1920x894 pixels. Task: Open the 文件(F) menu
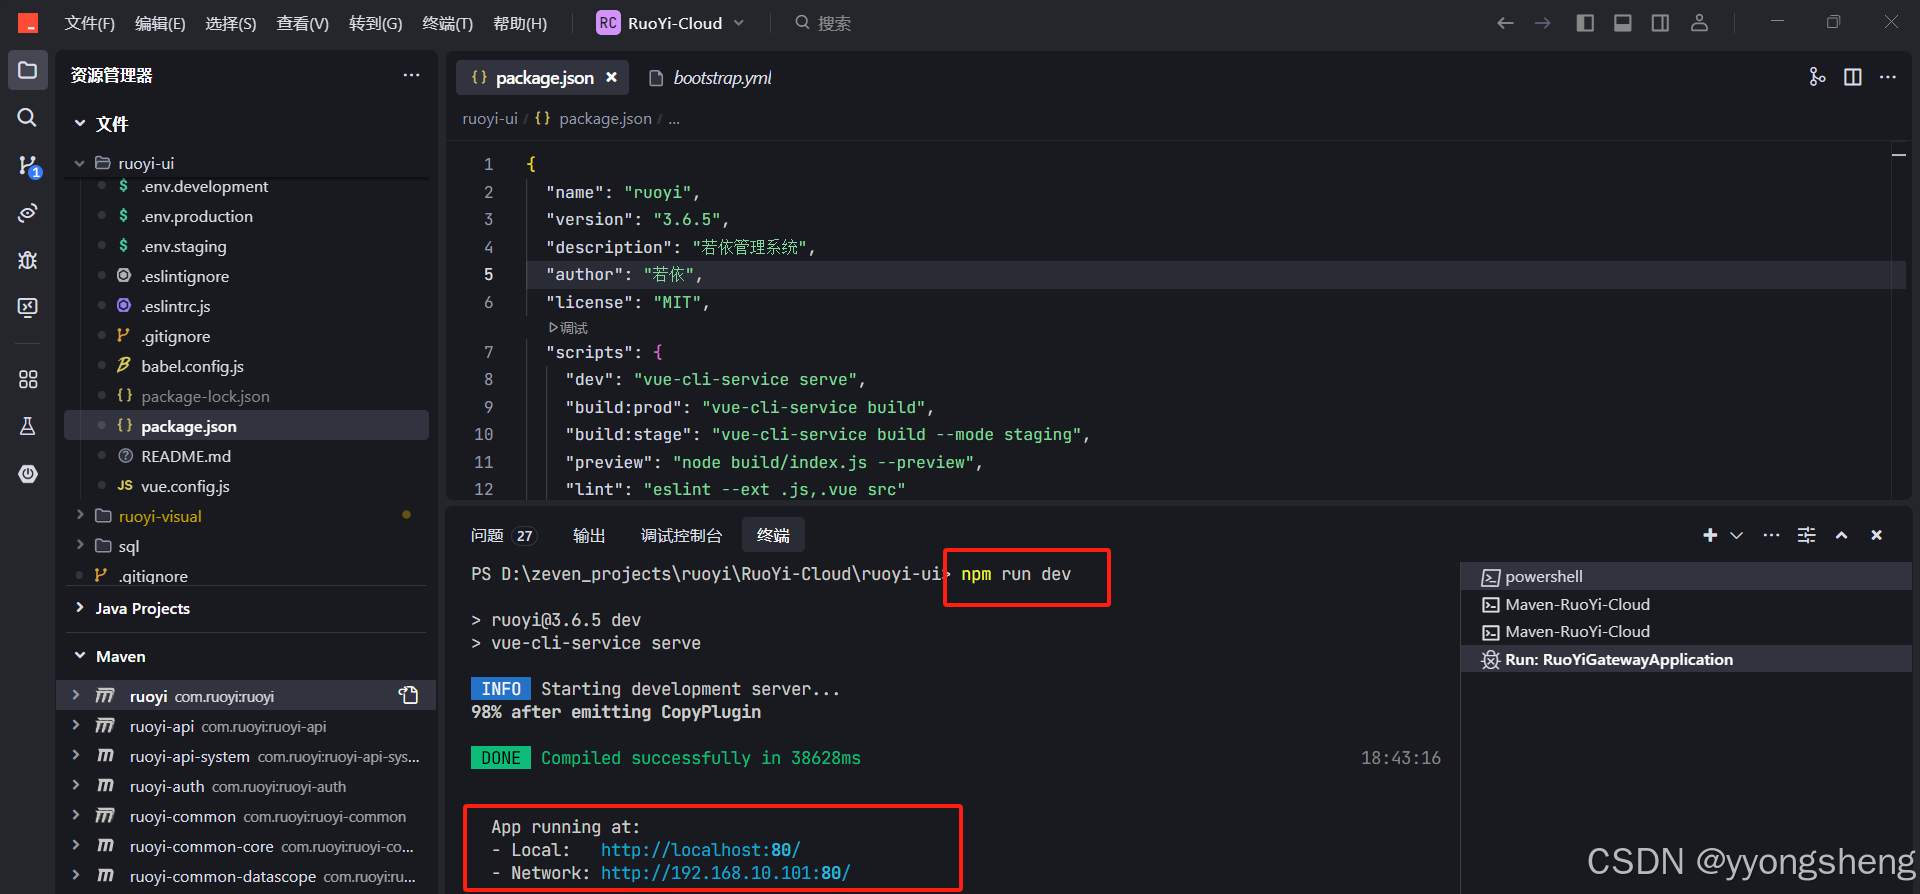[90, 23]
